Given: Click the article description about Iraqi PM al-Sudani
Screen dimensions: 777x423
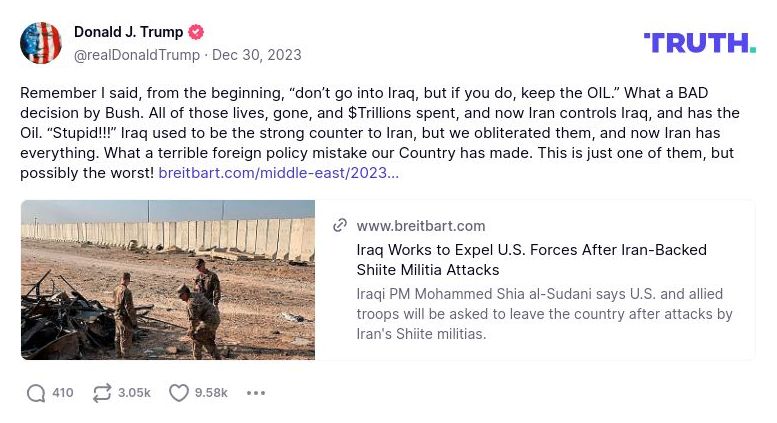Looking at the screenshot, I should pos(544,314).
